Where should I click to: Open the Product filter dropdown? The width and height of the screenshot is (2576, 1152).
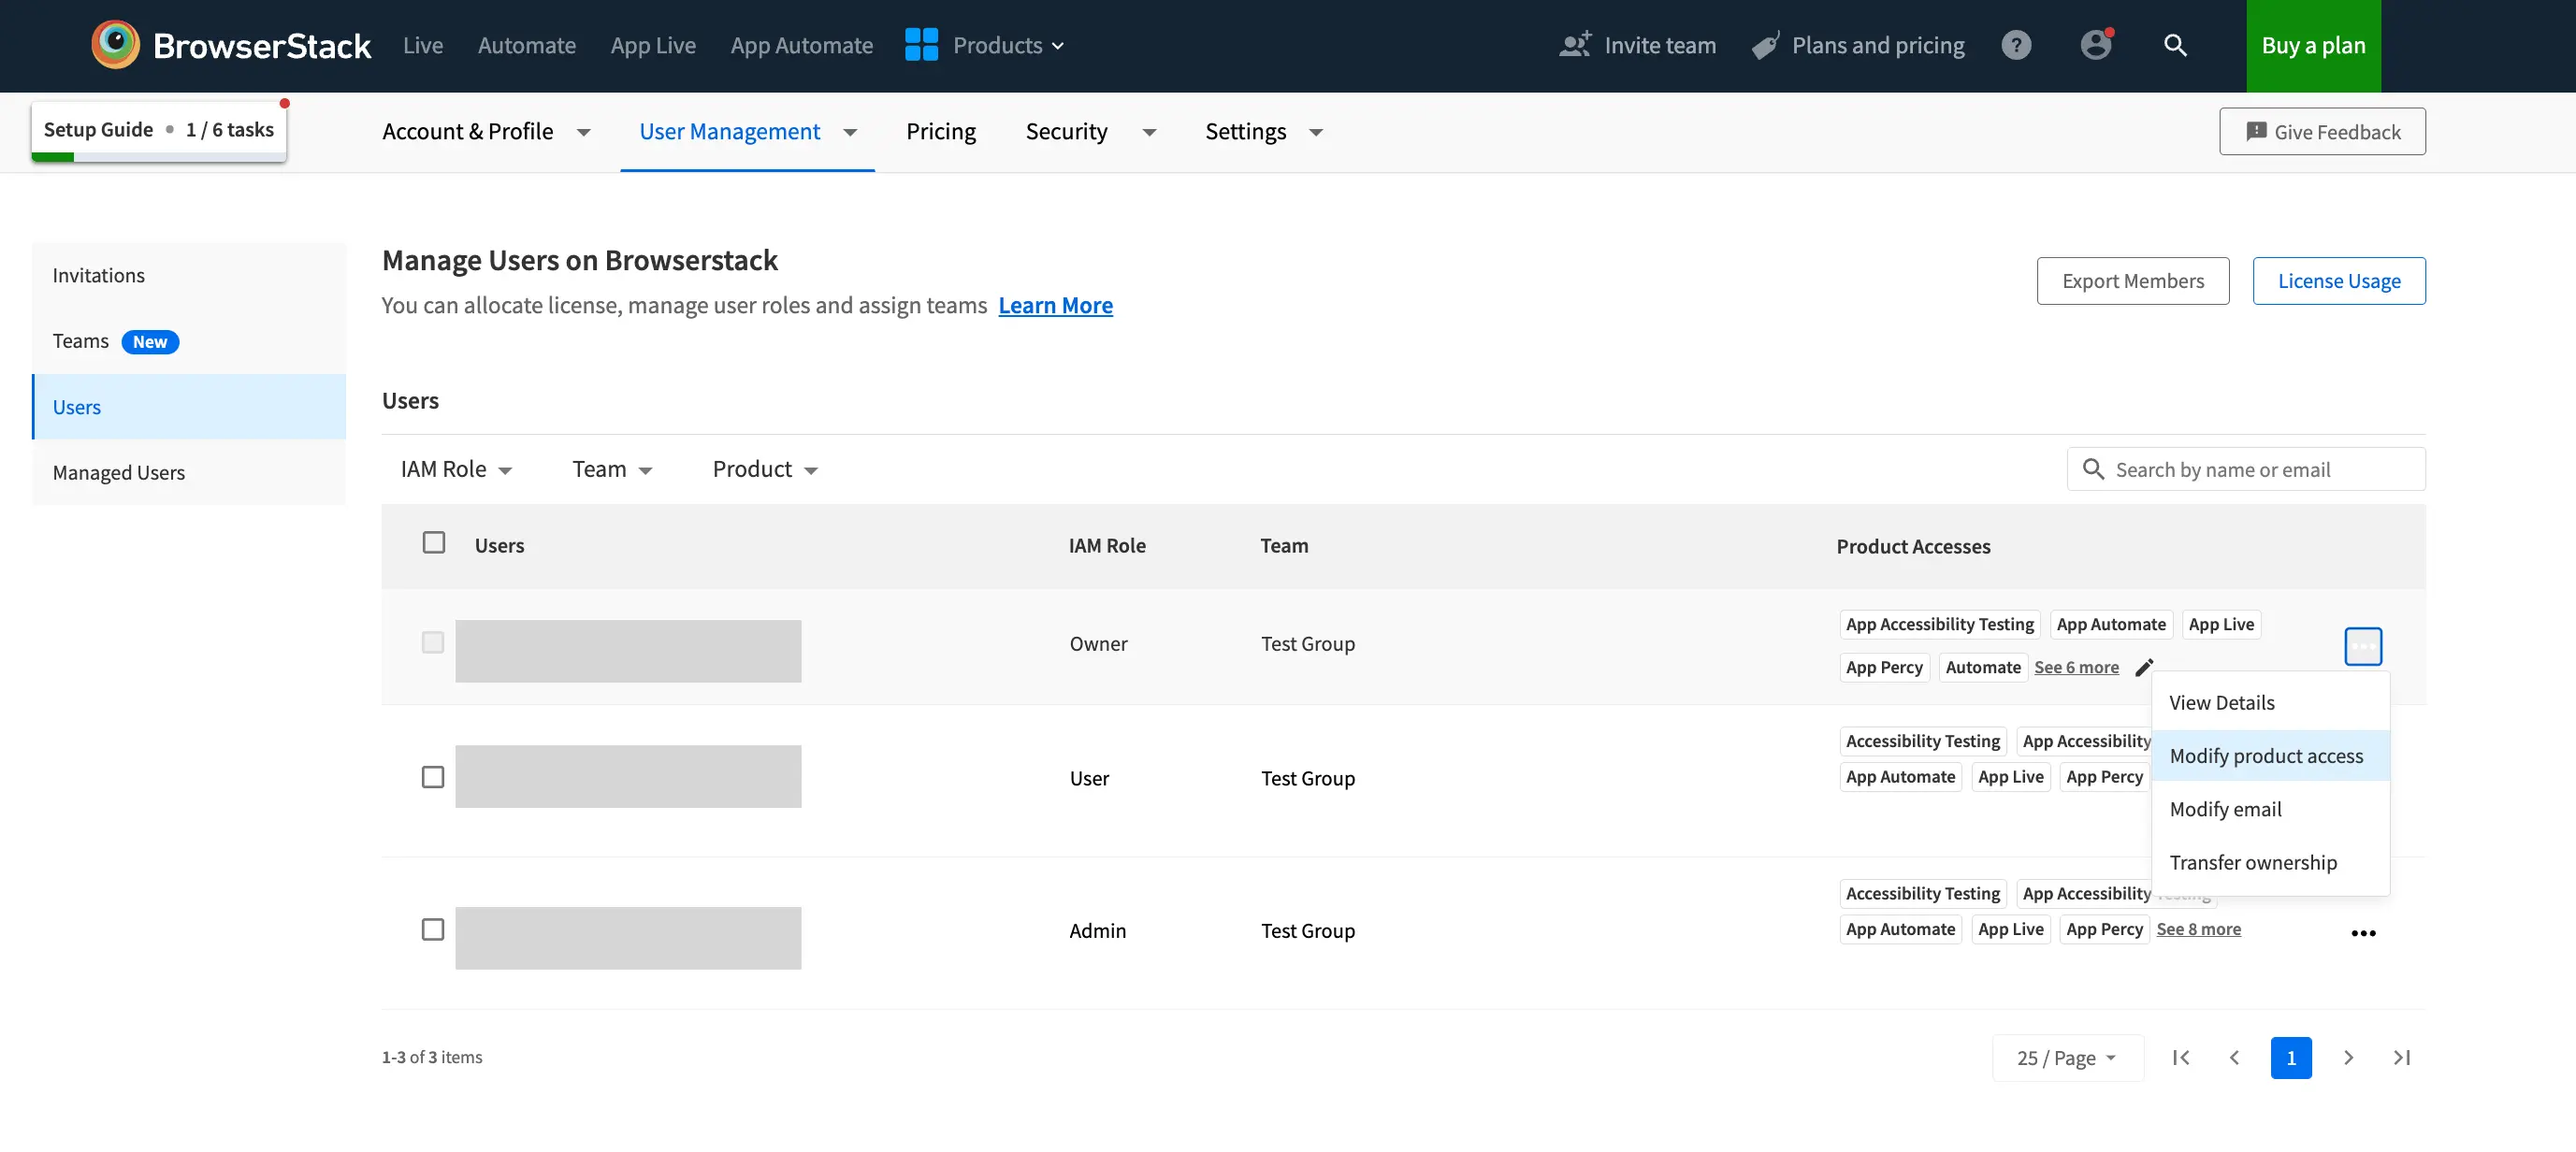[x=765, y=470]
